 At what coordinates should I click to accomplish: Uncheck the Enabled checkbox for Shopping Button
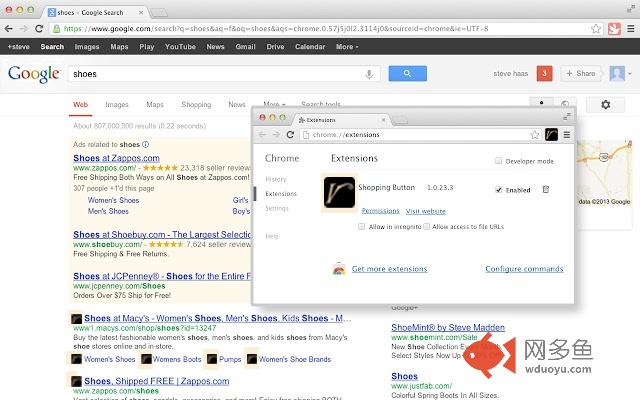coord(499,189)
